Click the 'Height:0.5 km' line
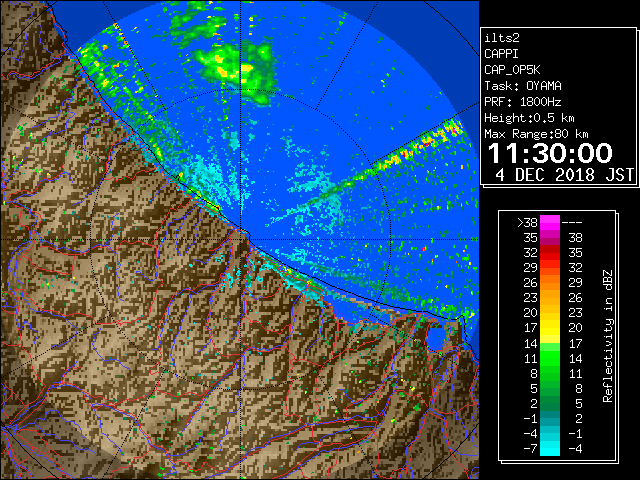This screenshot has width=640, height=480. [529, 118]
